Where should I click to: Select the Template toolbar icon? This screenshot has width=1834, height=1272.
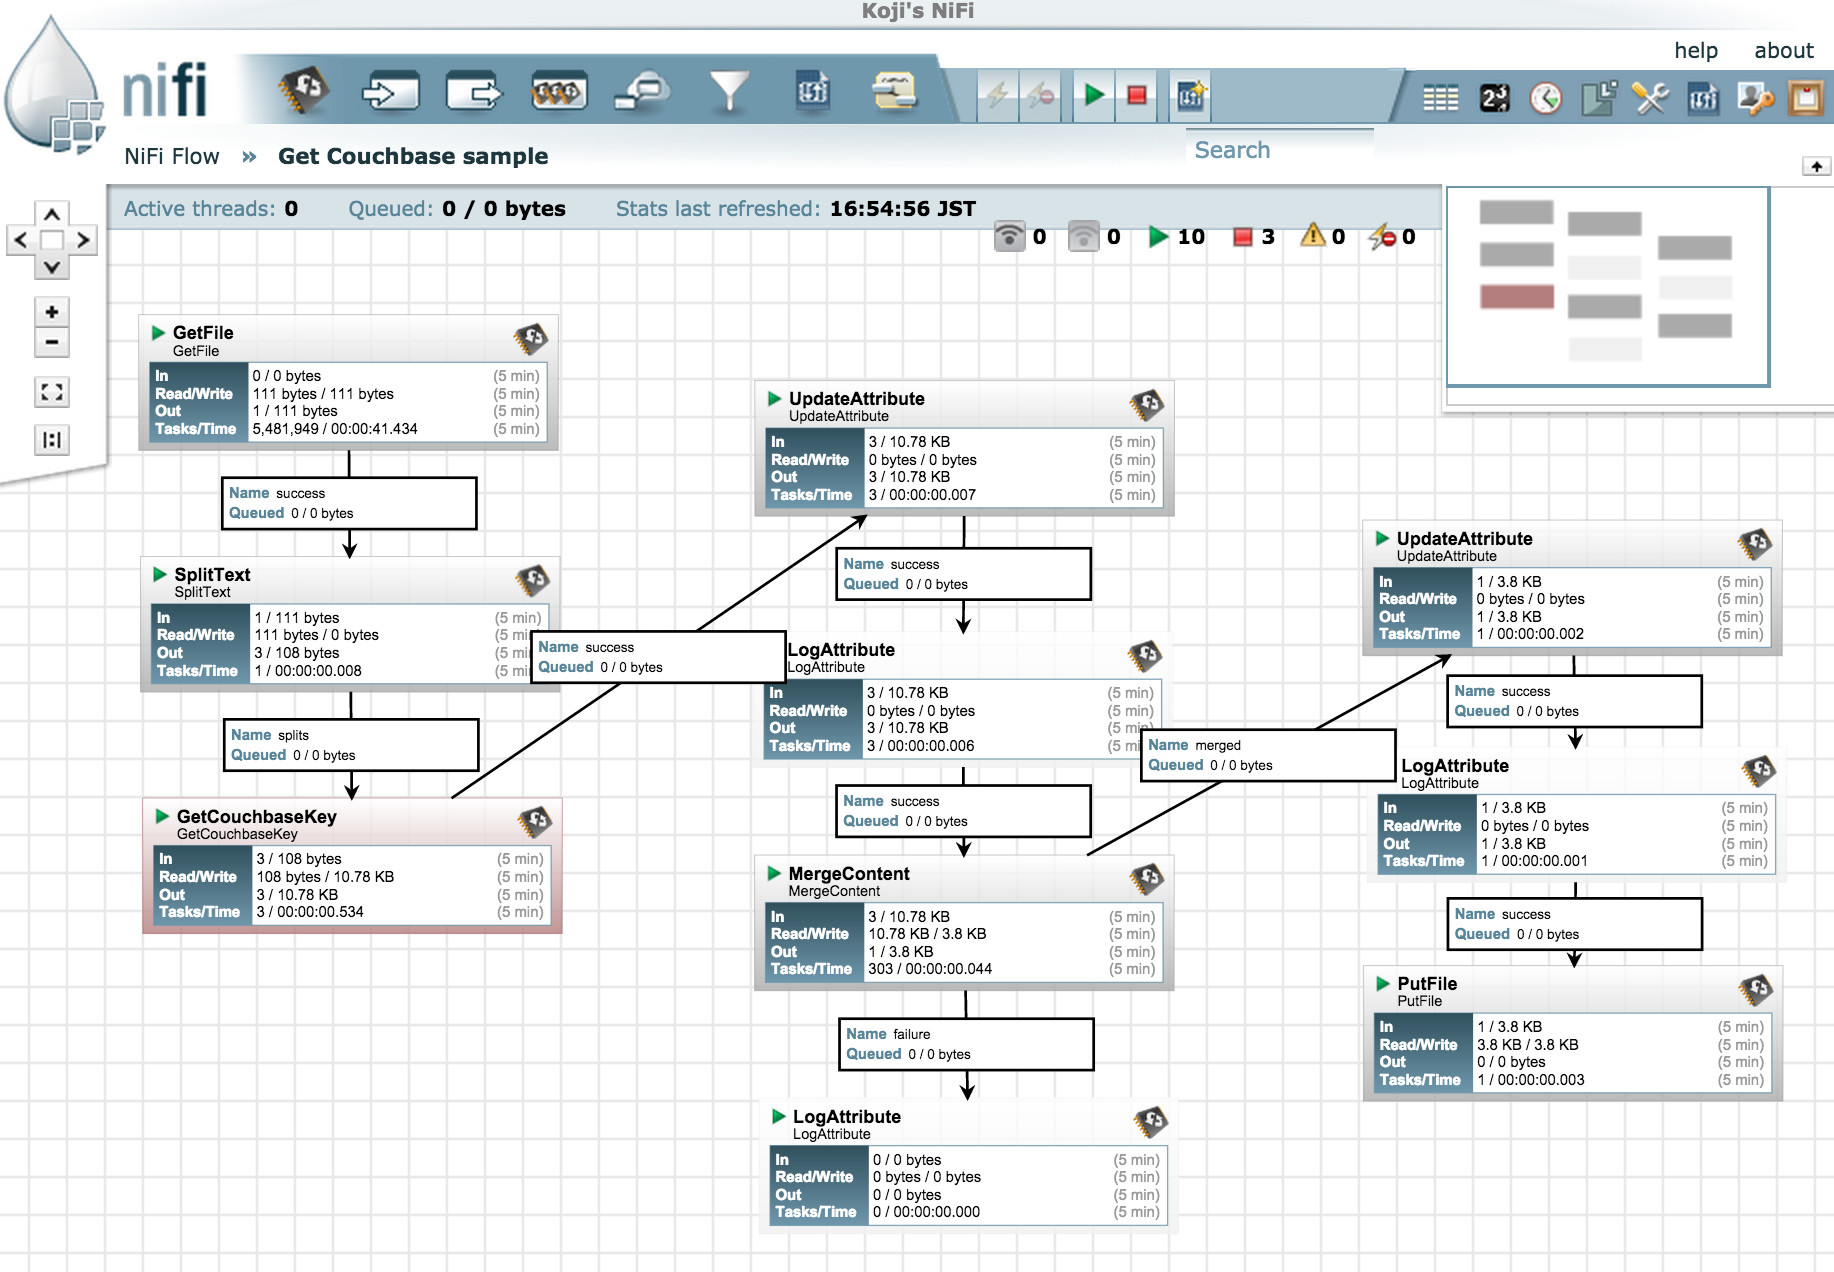[812, 92]
